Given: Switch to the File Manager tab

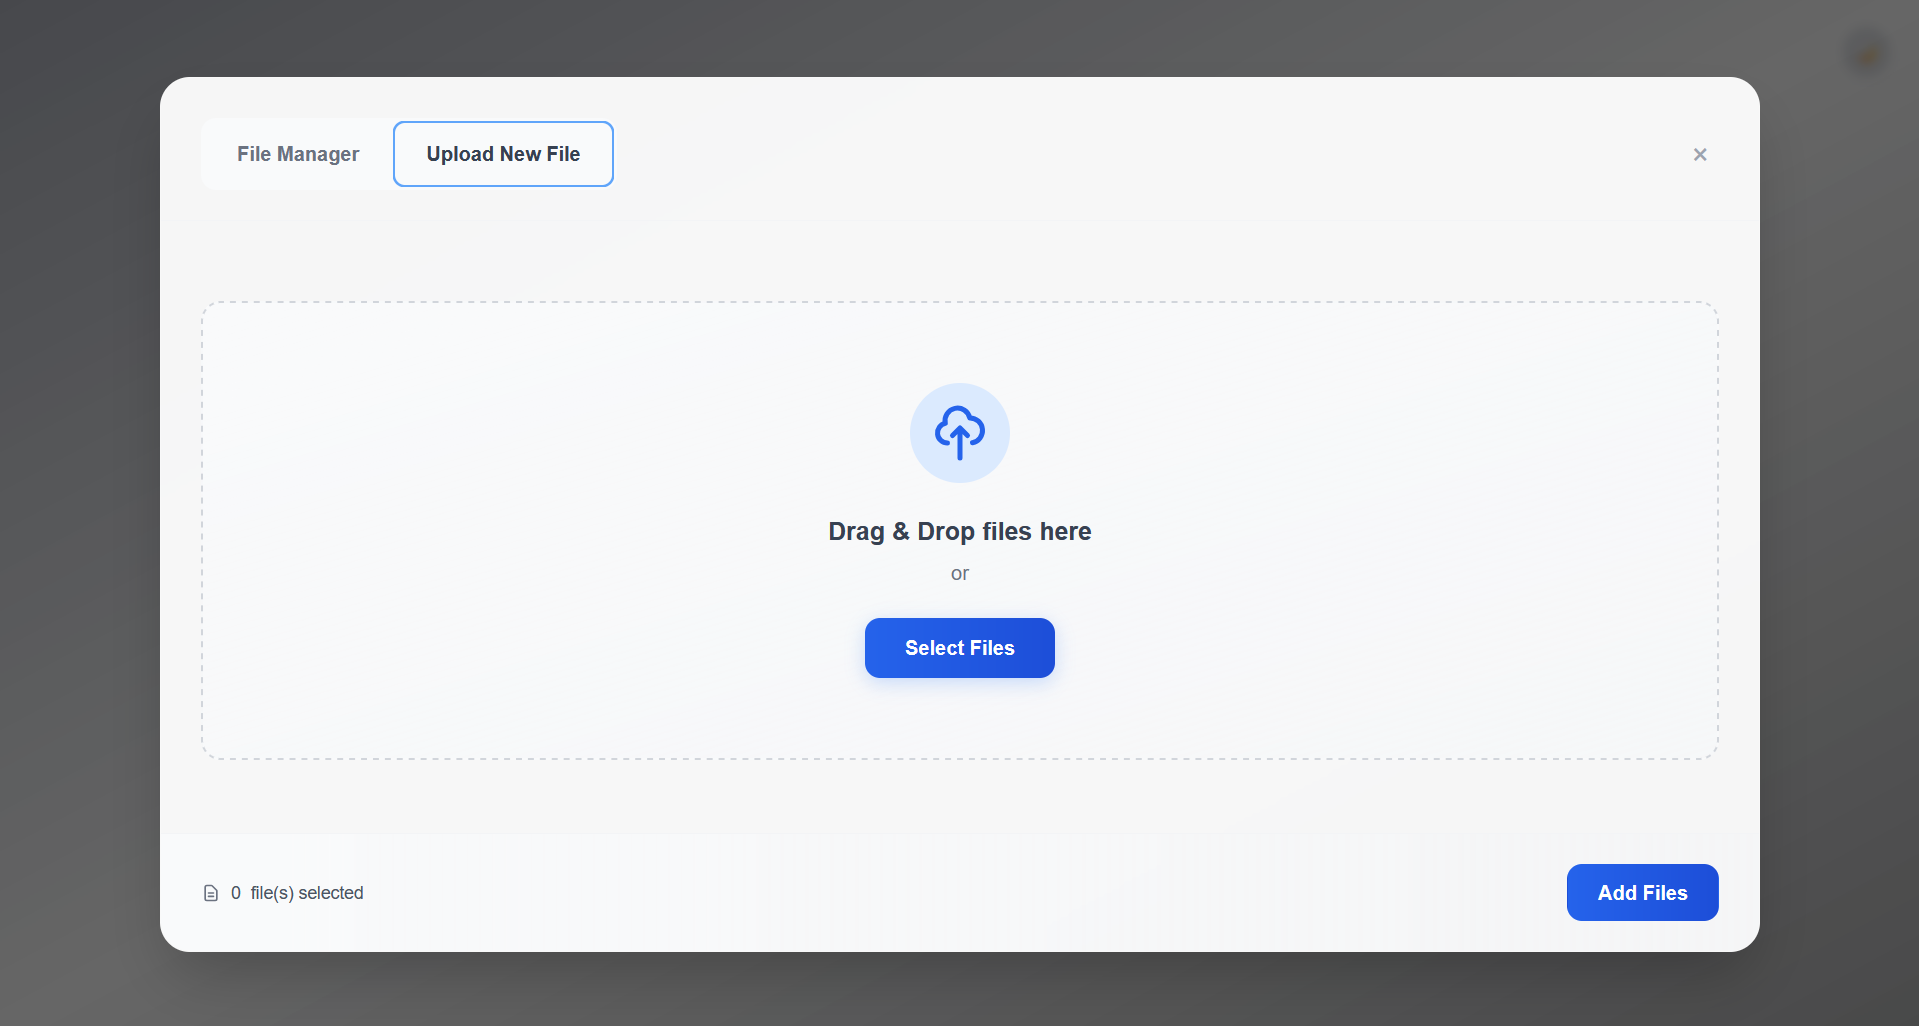Looking at the screenshot, I should point(297,154).
